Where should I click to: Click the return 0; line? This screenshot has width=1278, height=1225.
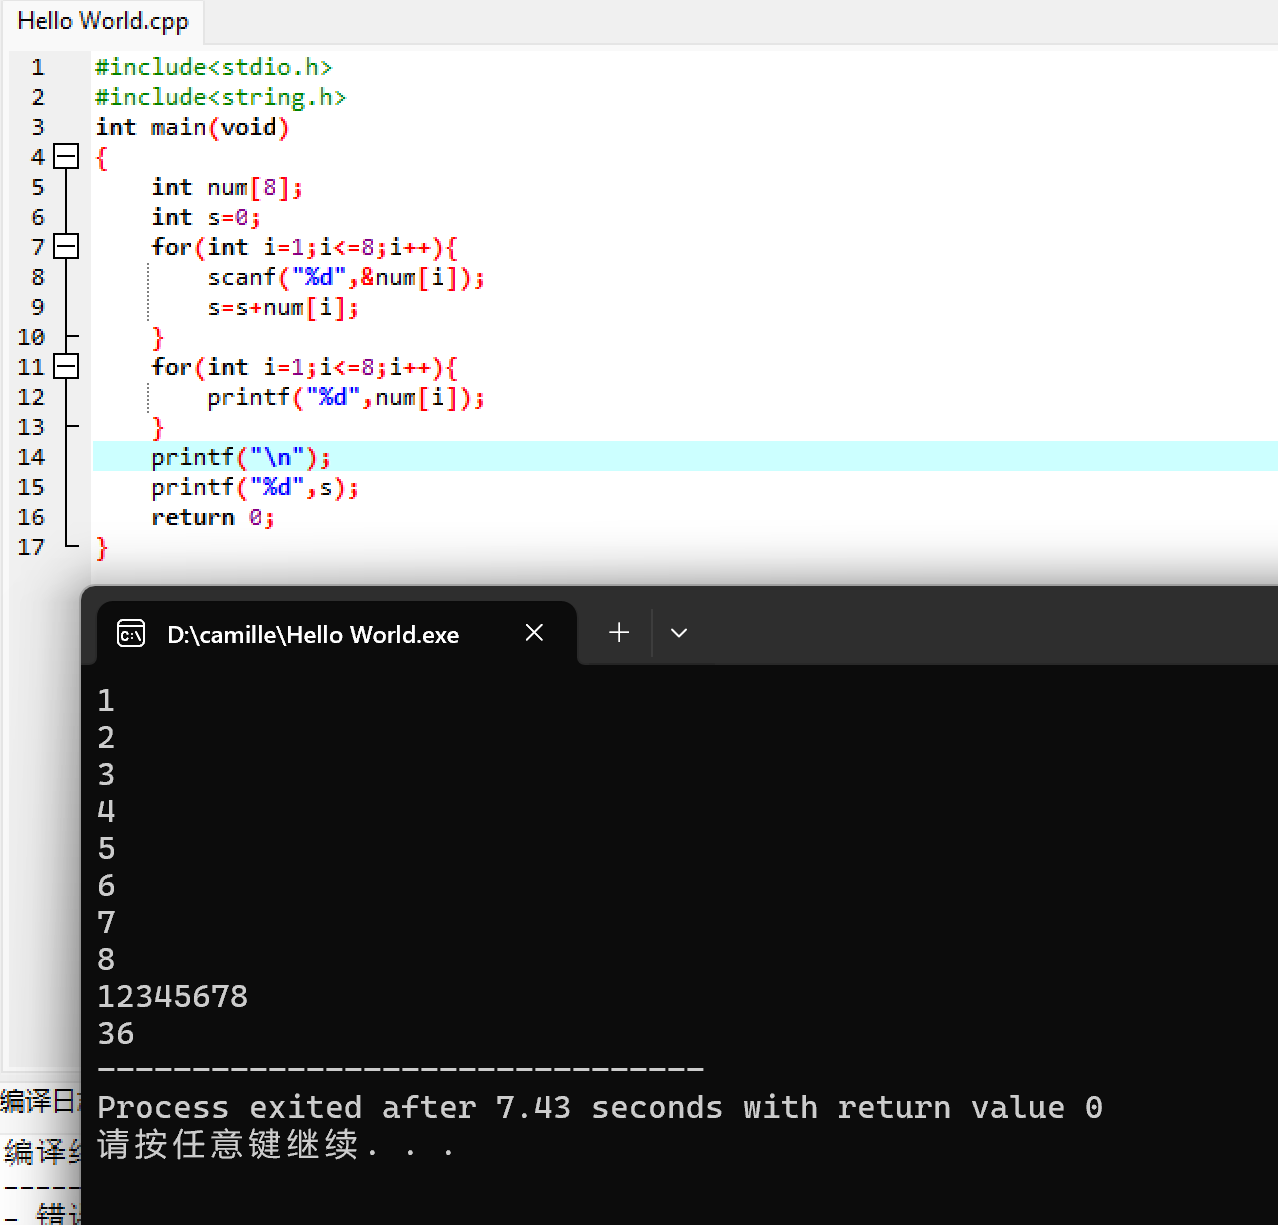click(213, 517)
